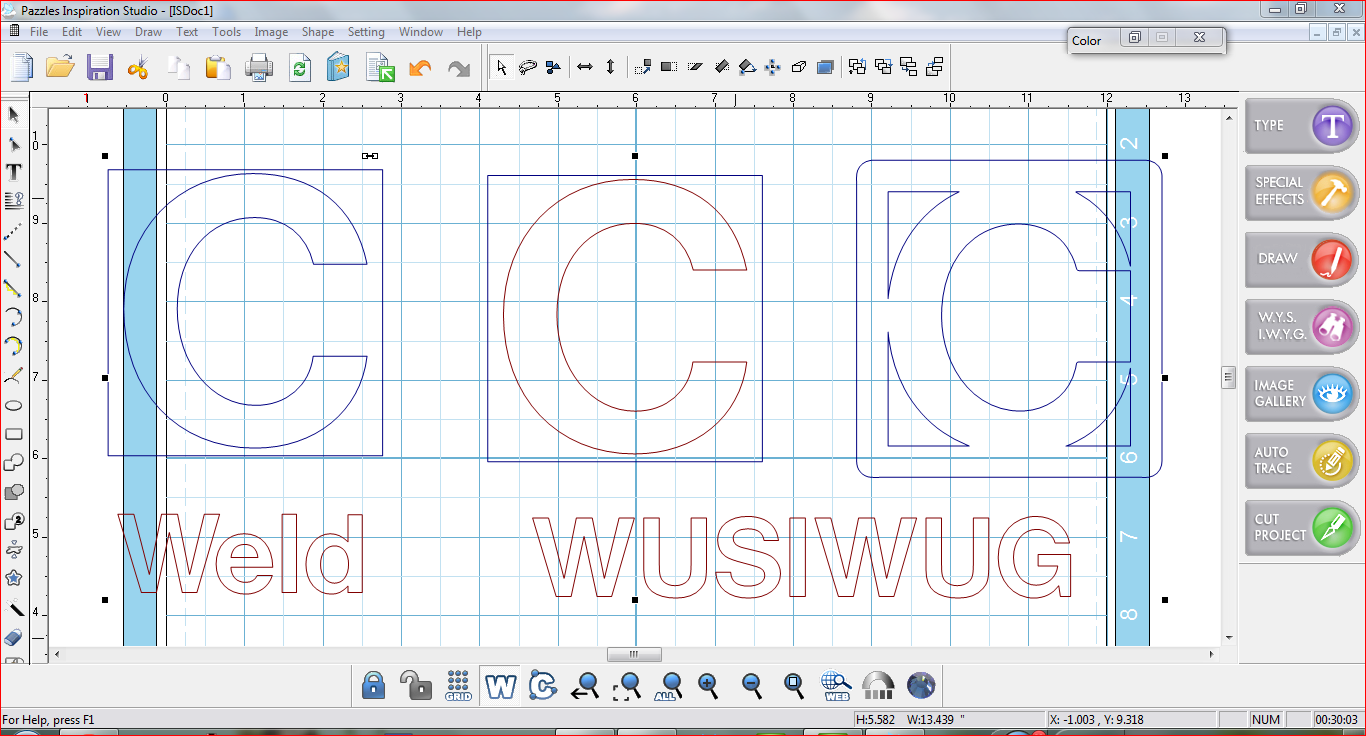This screenshot has width=1366, height=736.
Task: Click the SPECIAL EFFECTS button
Action: (x=1302, y=191)
